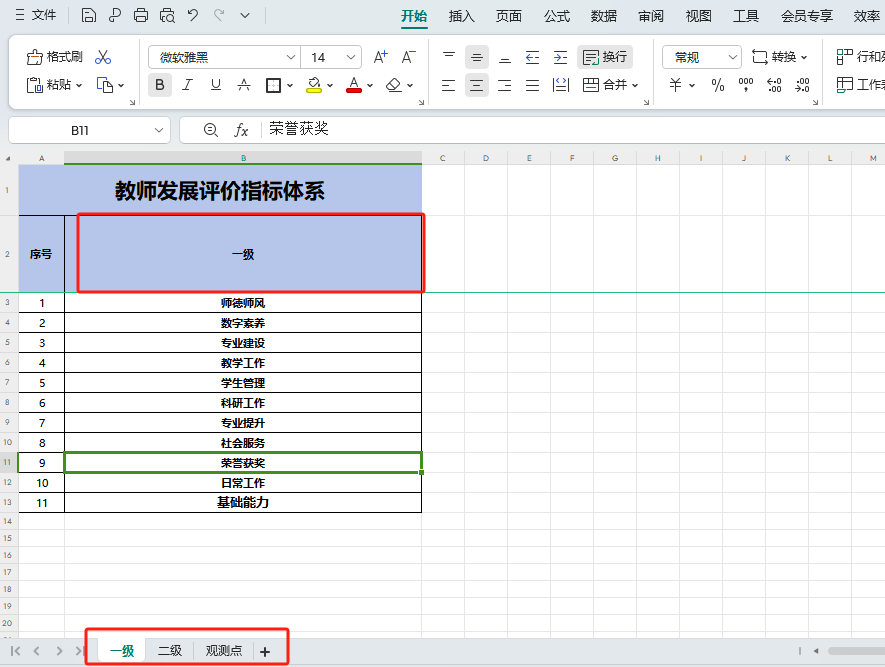The image size is (885, 667).
Task: Open the 二级 sheet tab
Action: click(x=169, y=649)
